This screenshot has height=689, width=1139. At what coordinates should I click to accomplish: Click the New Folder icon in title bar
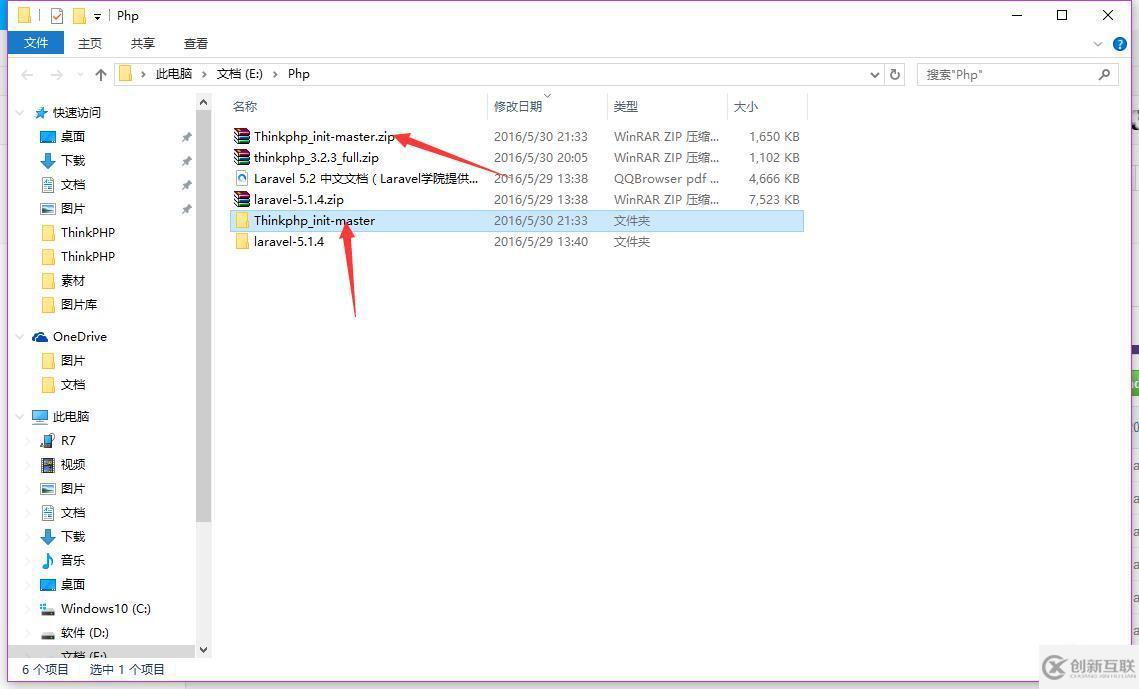click(78, 15)
